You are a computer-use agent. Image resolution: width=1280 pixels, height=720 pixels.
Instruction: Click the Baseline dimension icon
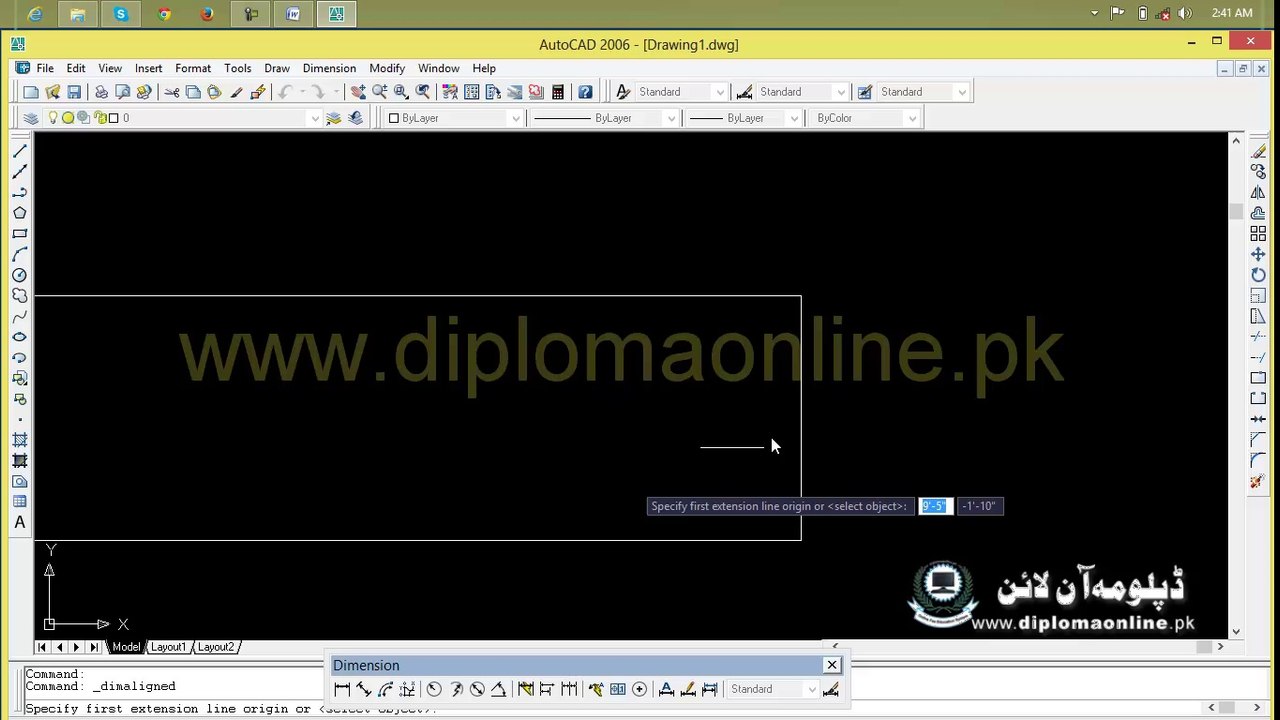click(x=547, y=689)
